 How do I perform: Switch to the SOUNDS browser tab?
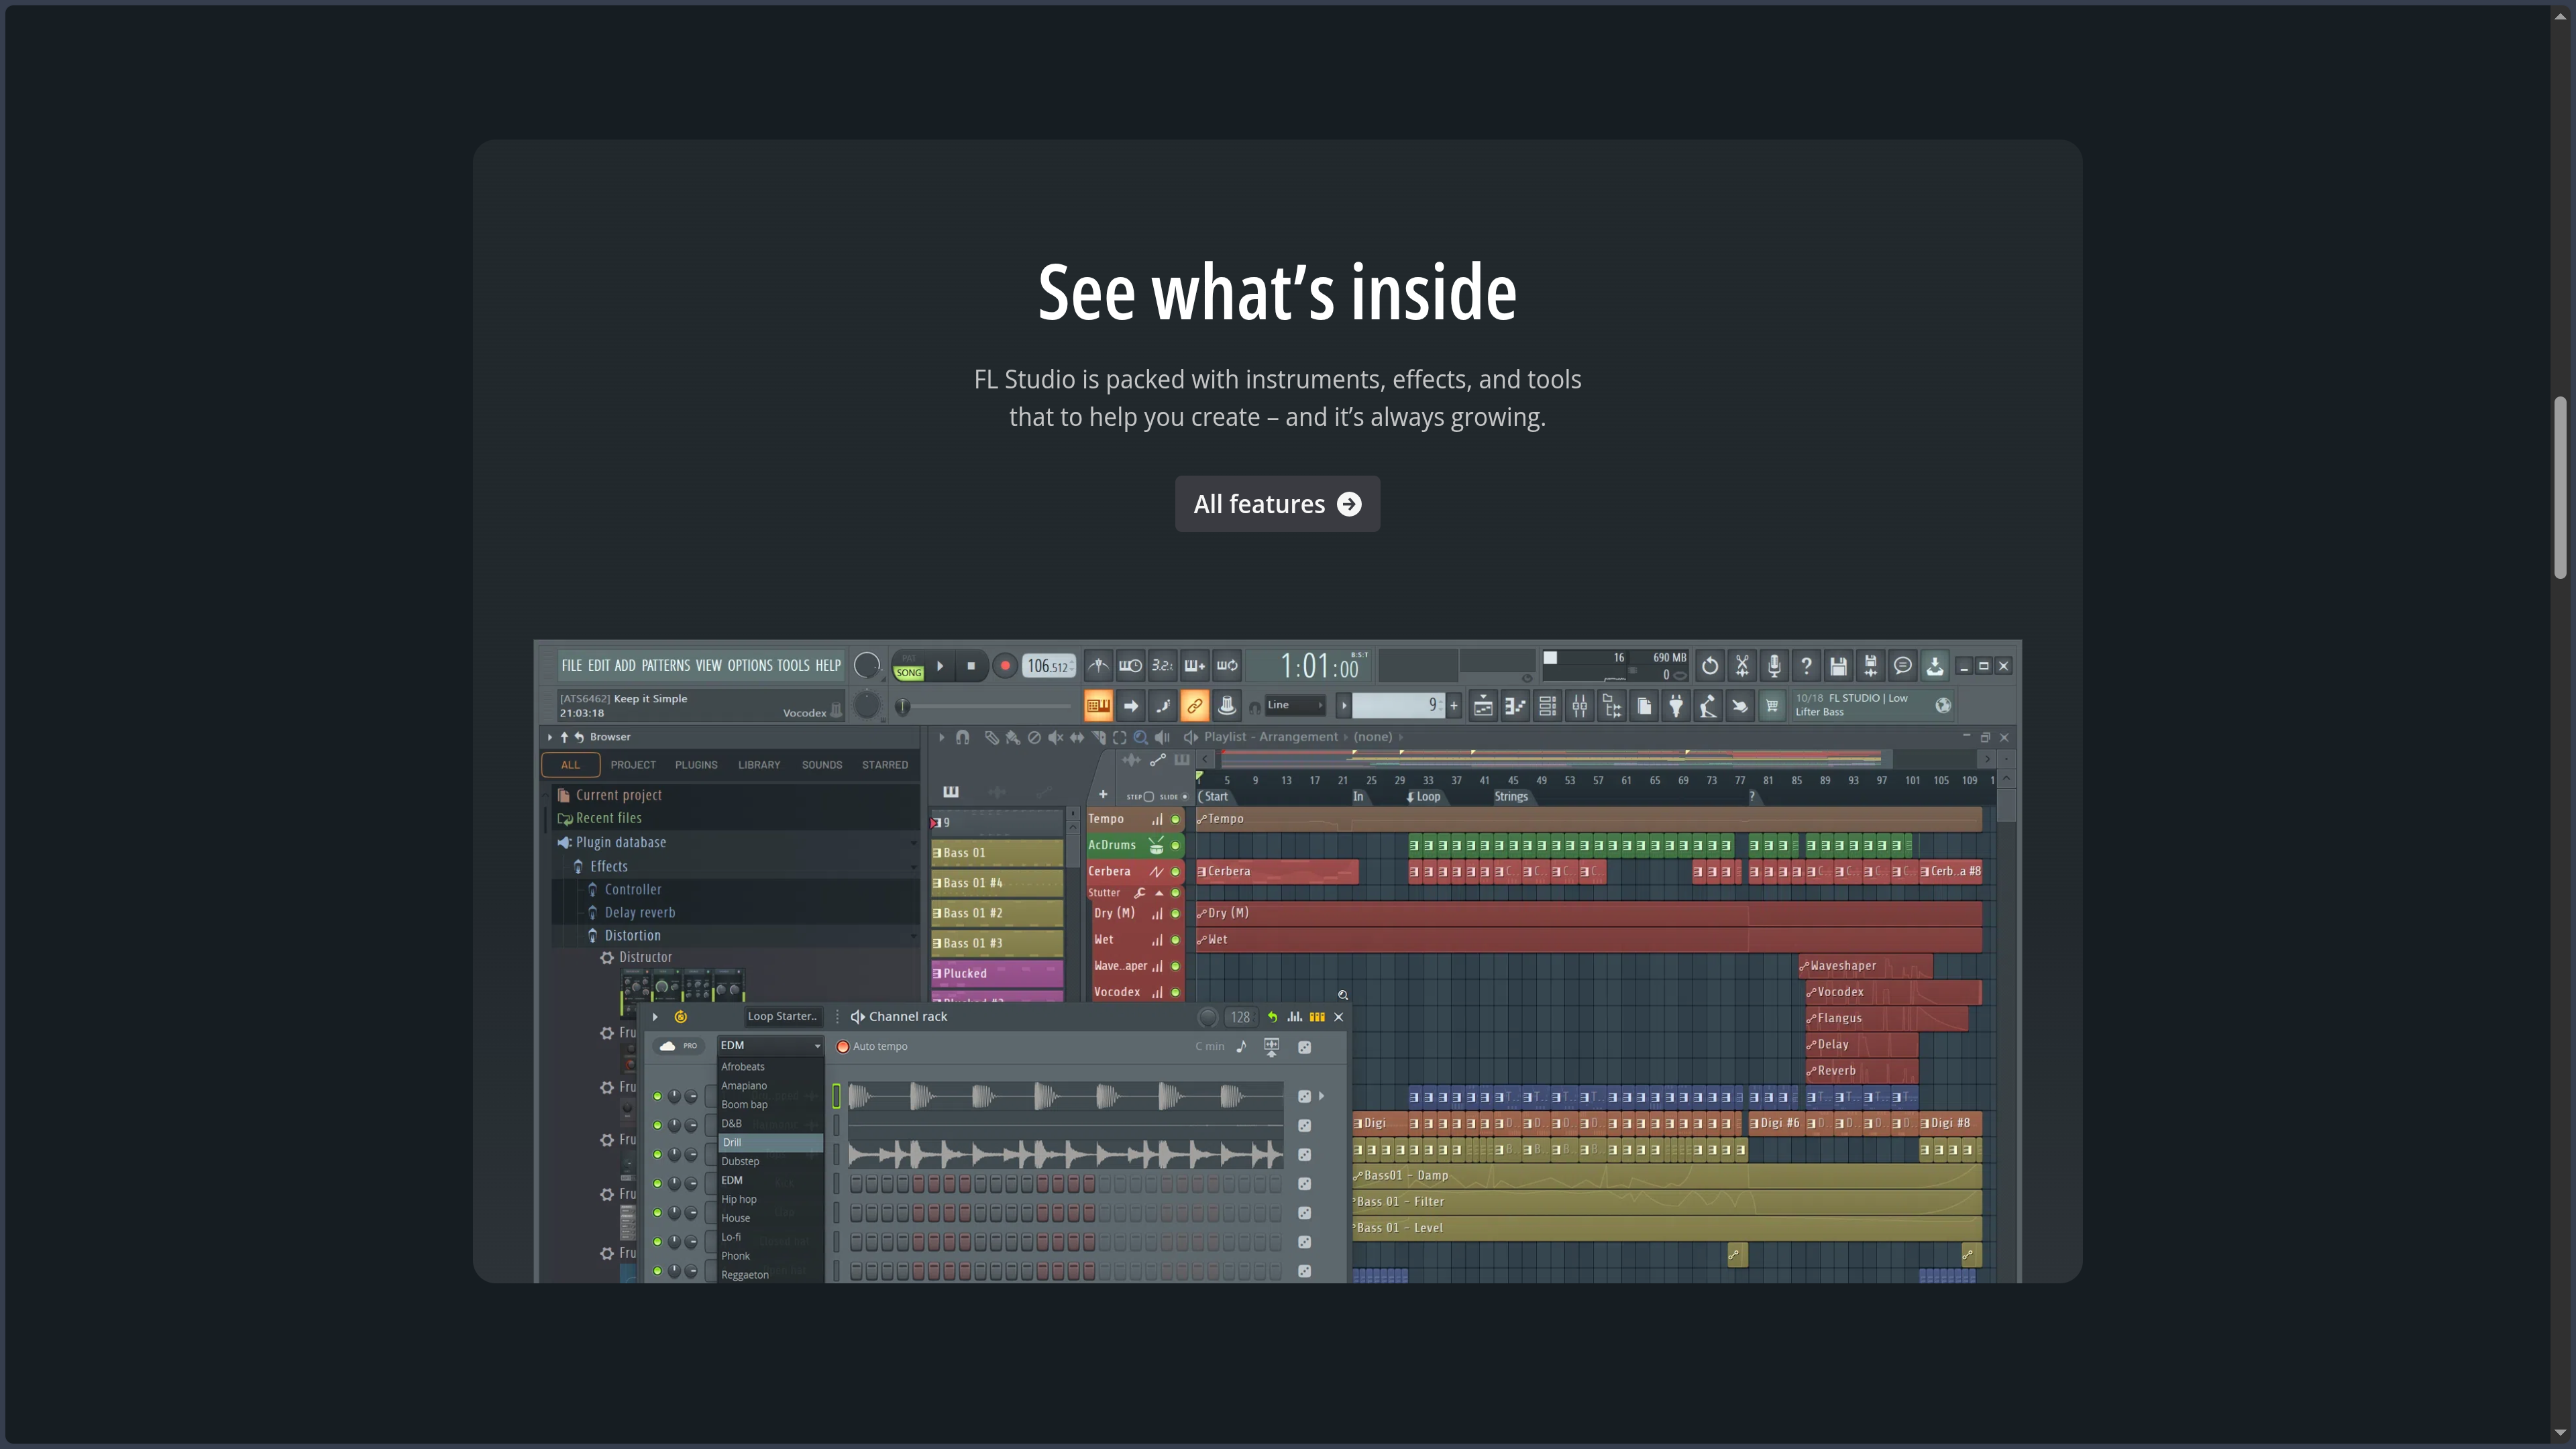pos(822,765)
